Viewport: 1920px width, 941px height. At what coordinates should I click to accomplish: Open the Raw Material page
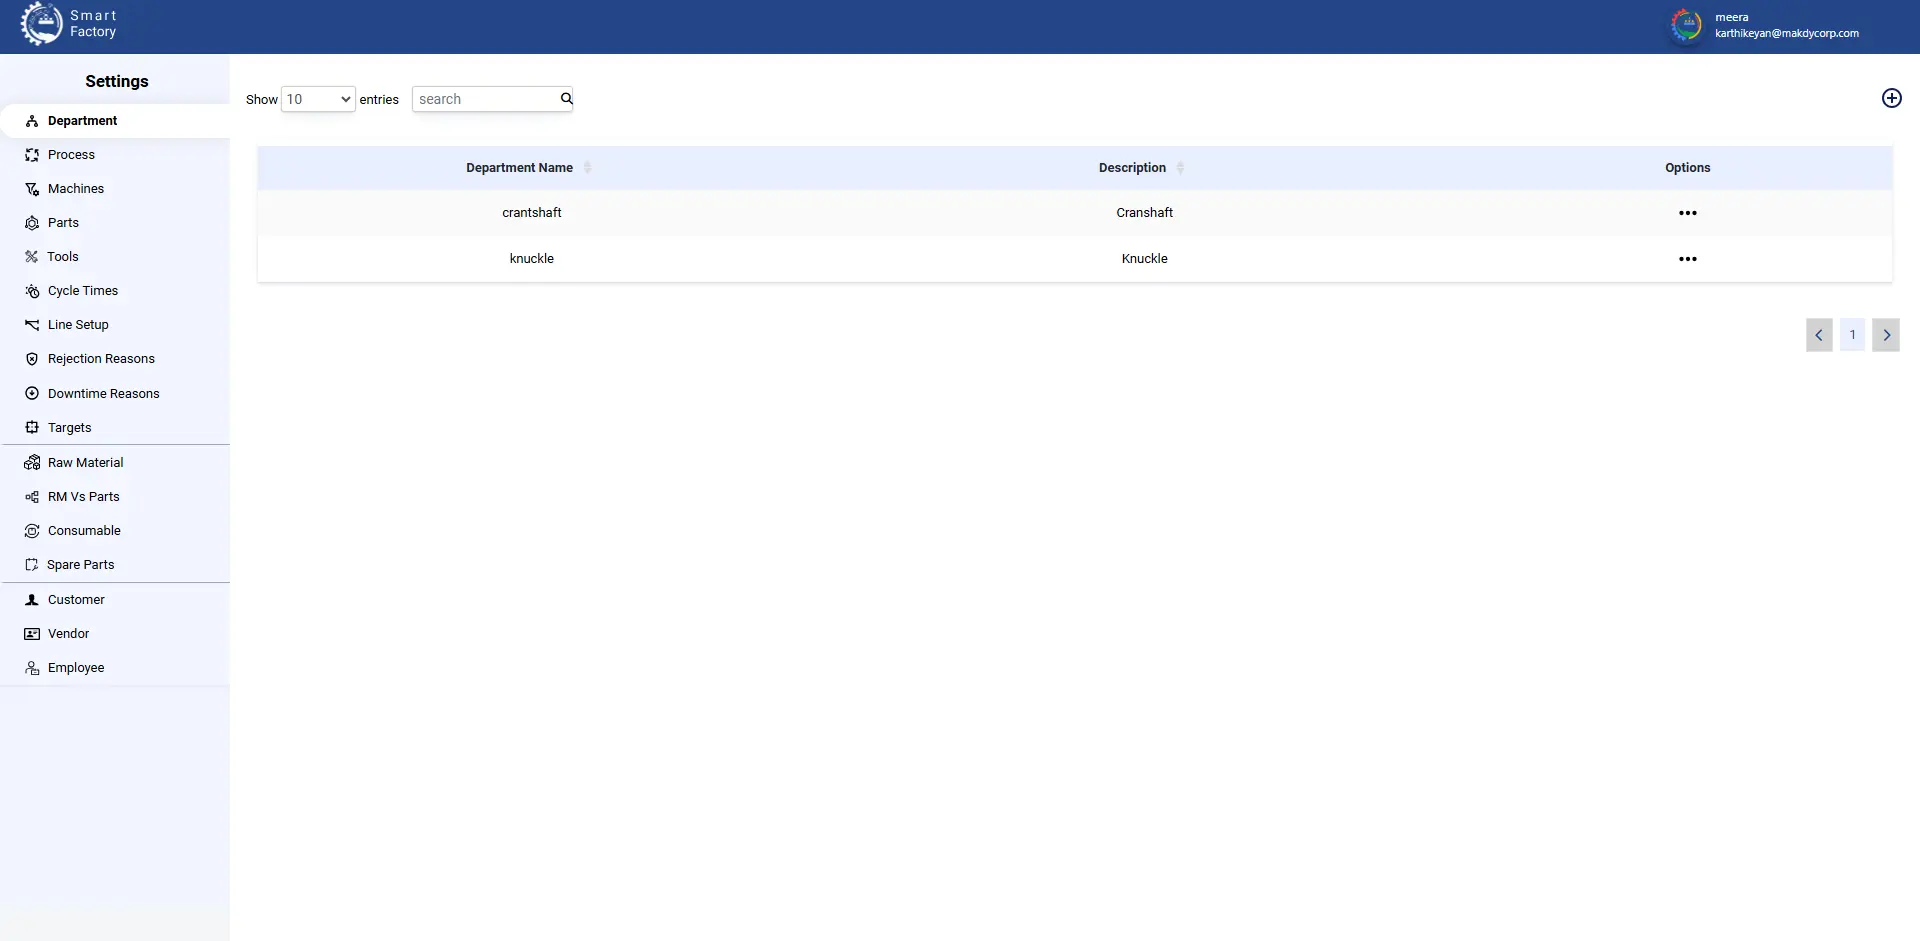(x=86, y=463)
